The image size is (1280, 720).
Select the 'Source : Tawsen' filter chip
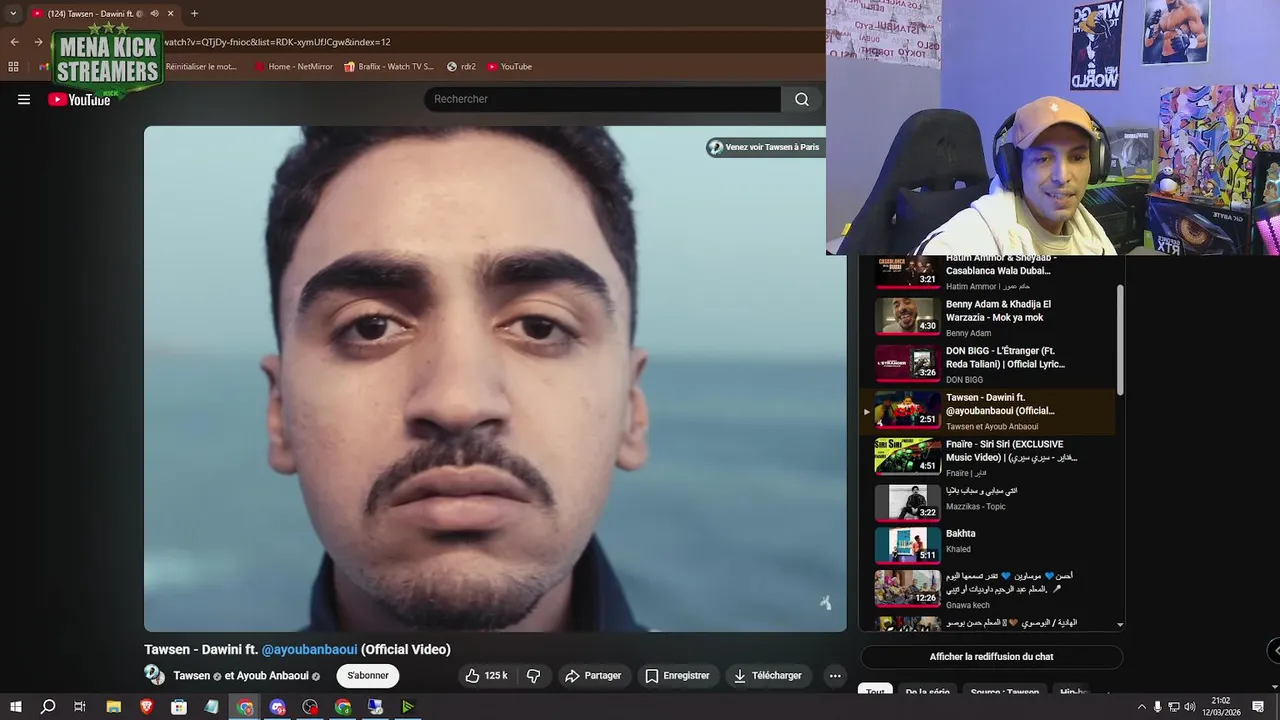click(1005, 692)
